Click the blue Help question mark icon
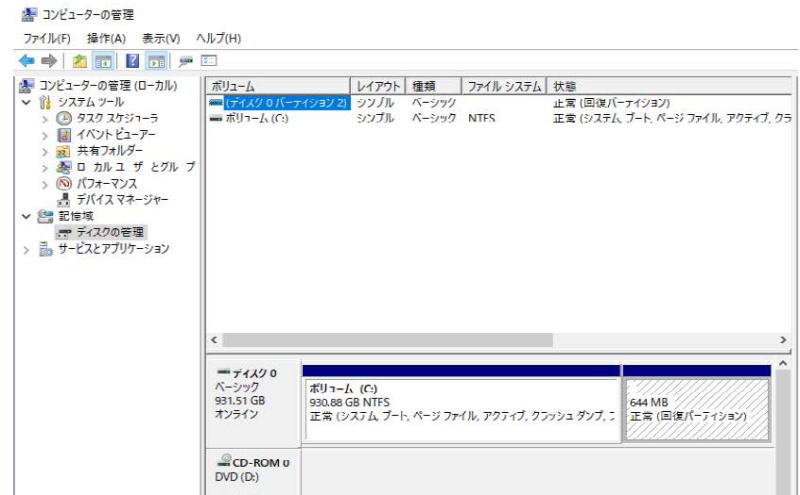Screen dimensions: 800x495 132,61
